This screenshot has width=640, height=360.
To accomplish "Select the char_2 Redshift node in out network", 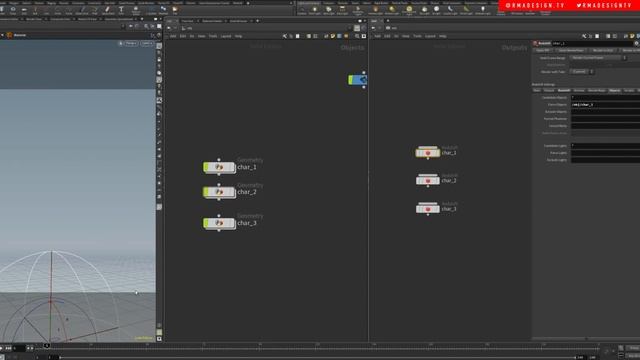I will coord(428,180).
